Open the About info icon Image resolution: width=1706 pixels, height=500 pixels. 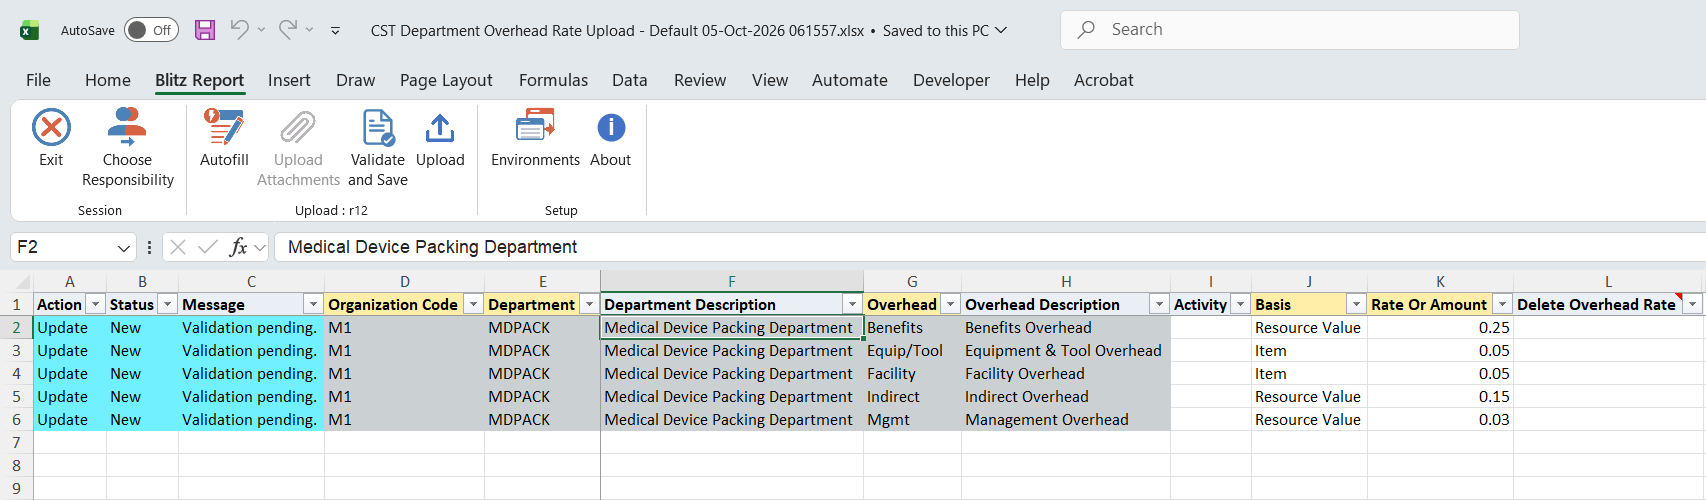coord(611,128)
